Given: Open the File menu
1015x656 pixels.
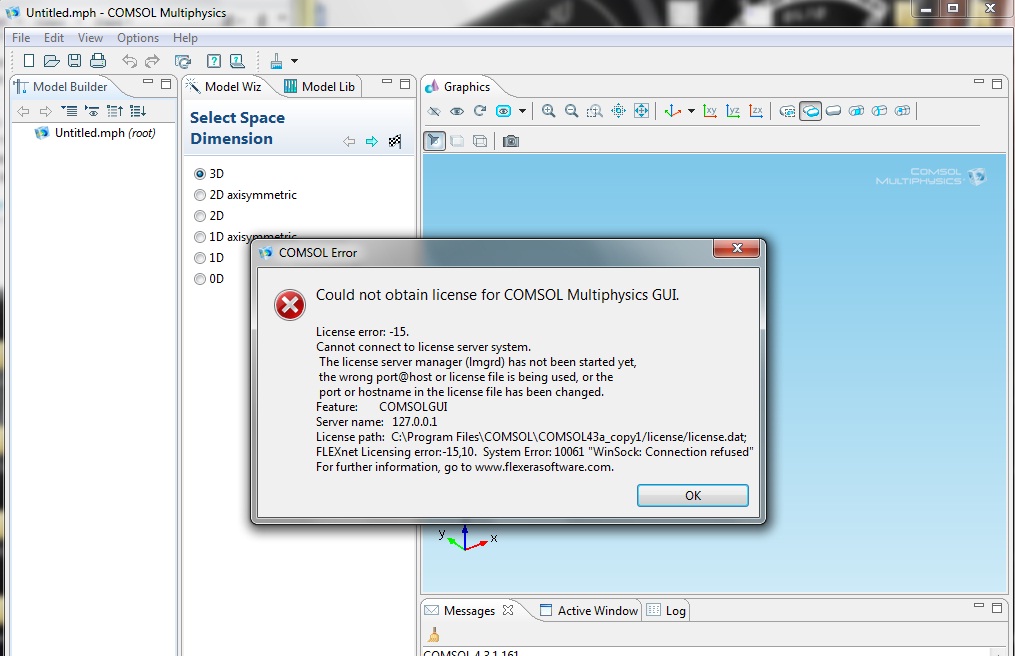Looking at the screenshot, I should point(21,38).
